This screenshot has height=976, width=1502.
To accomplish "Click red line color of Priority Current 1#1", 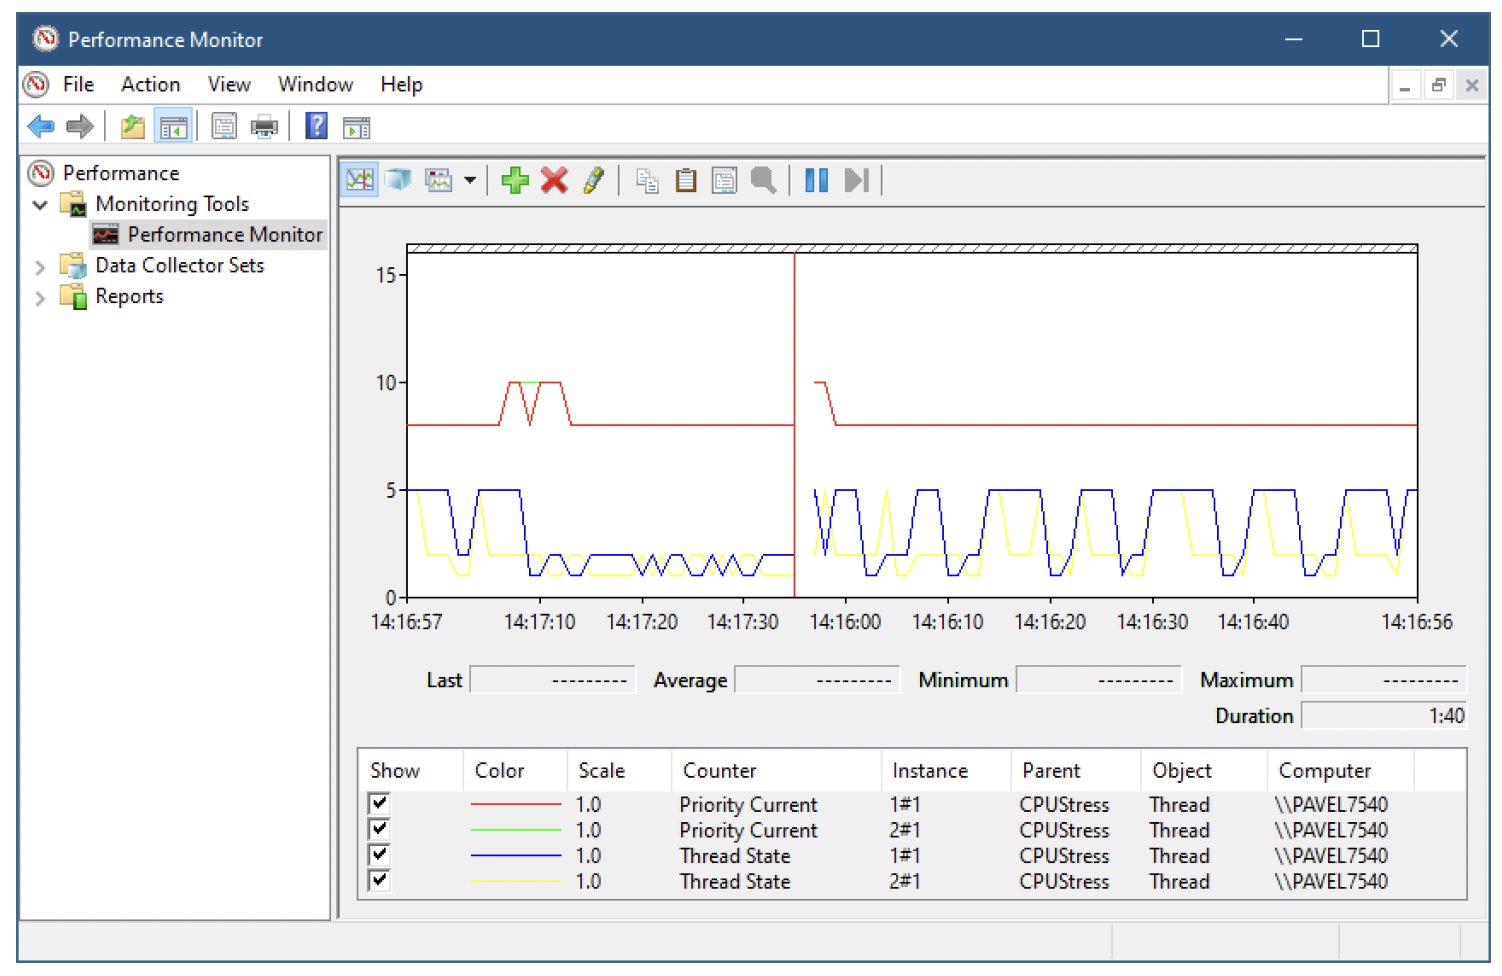I will click(x=516, y=804).
